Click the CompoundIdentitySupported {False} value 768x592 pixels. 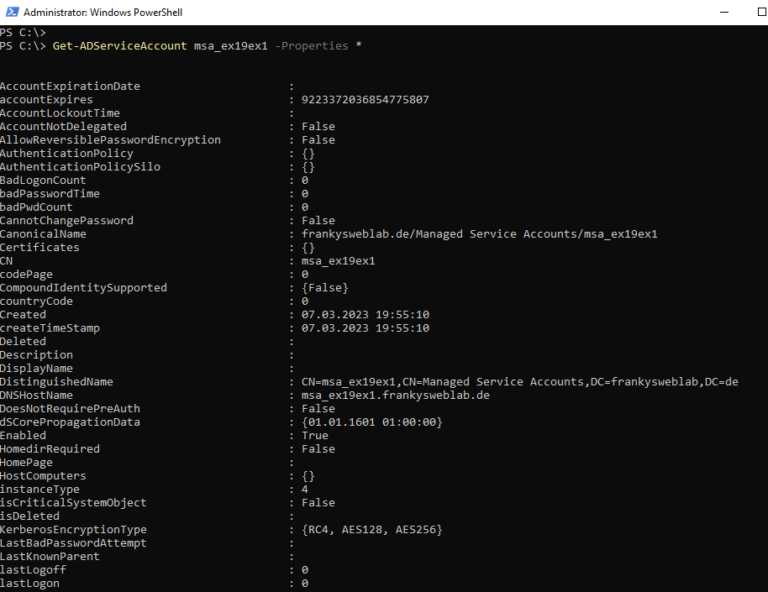coord(325,288)
